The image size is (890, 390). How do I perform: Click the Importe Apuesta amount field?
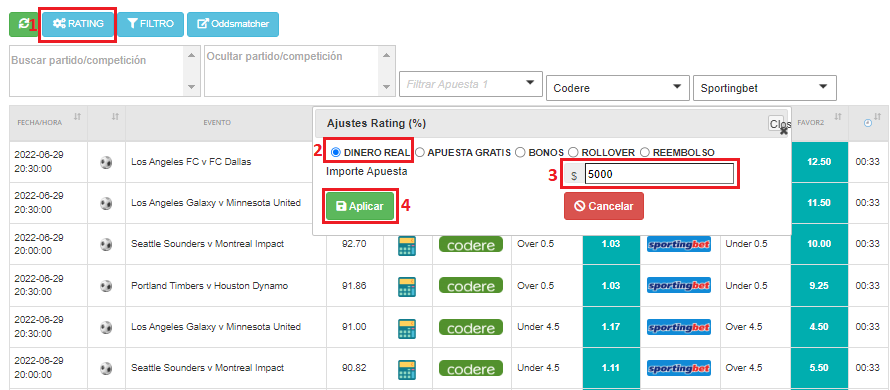click(658, 175)
